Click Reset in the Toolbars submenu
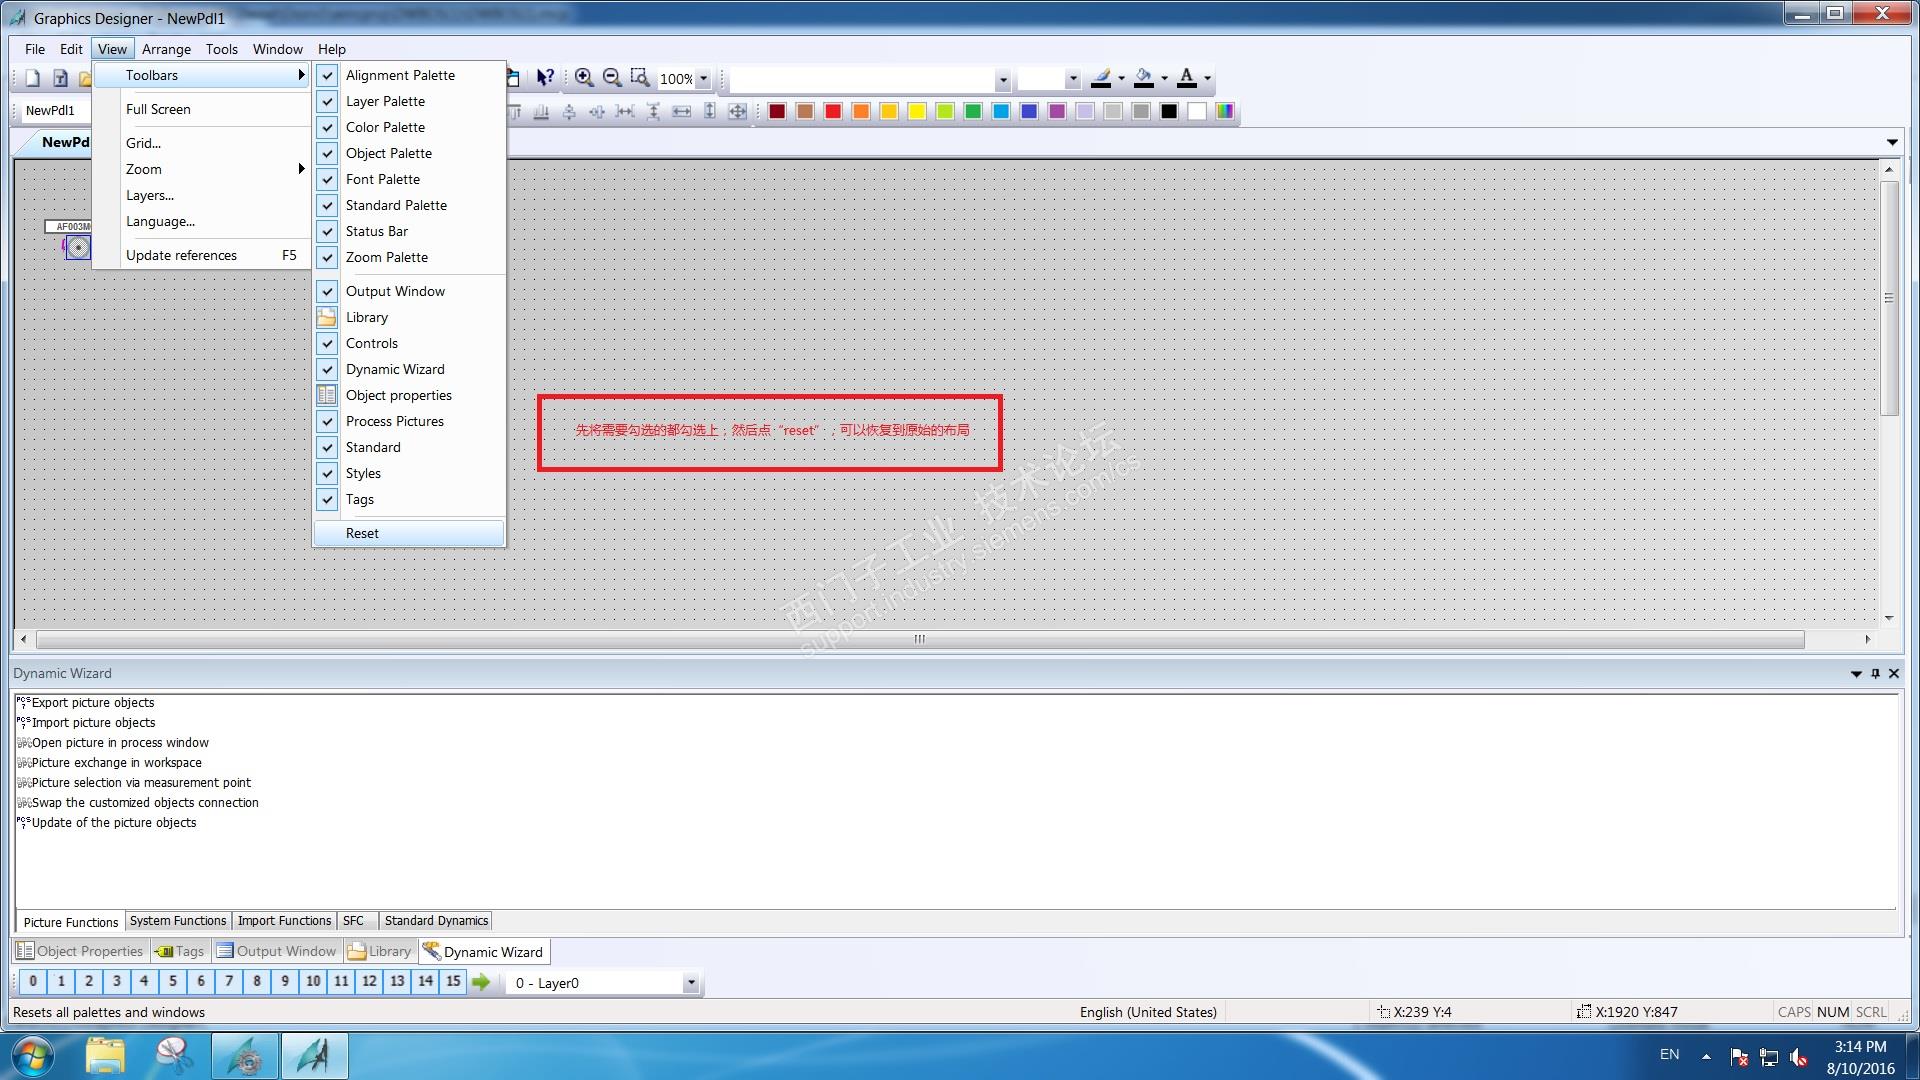 [362, 533]
